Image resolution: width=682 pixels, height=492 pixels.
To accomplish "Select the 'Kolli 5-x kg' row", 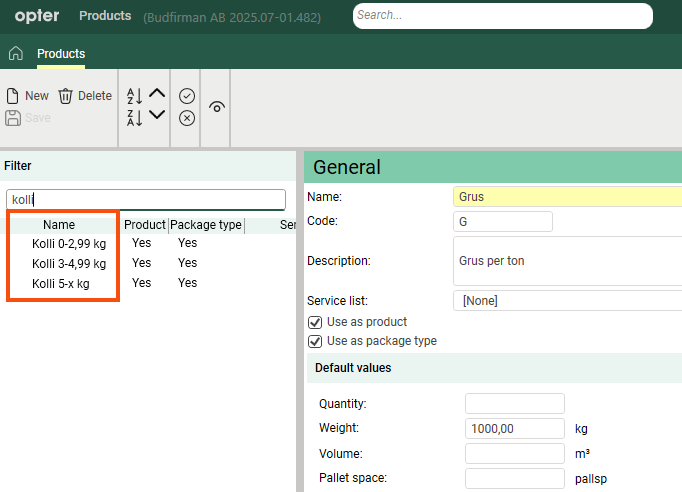I will [60, 283].
